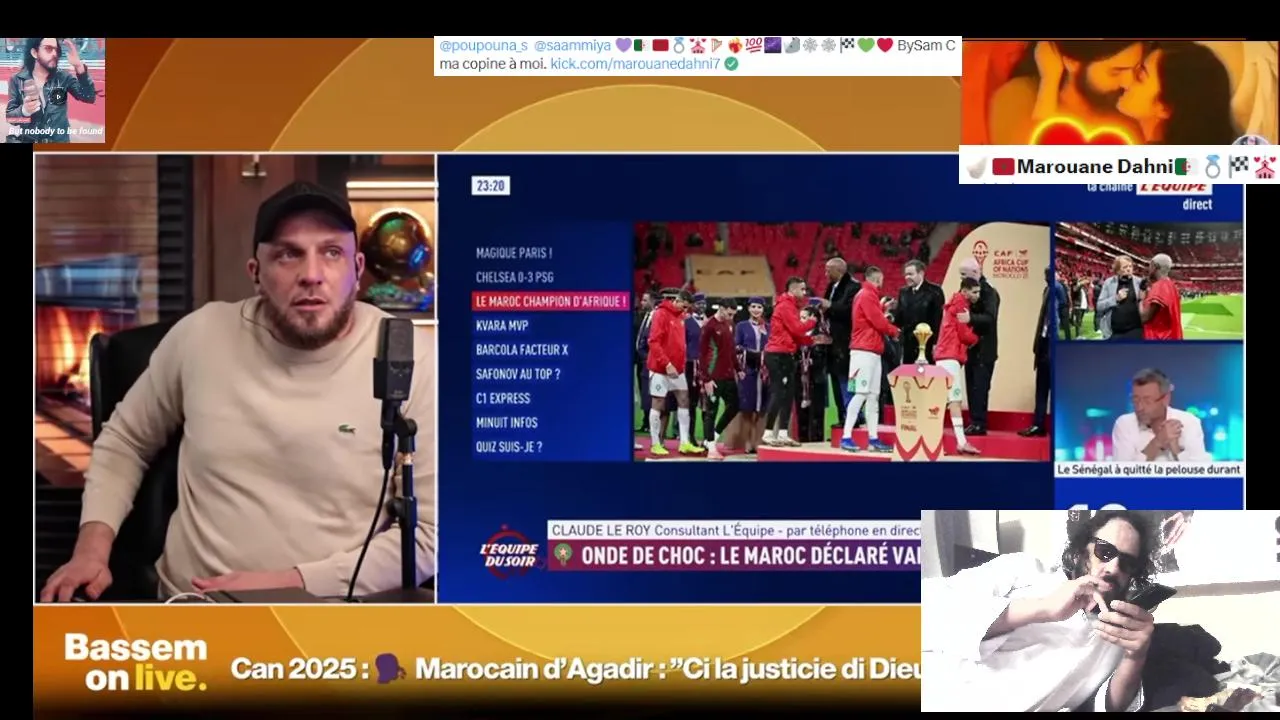This screenshot has height=720, width=1280.
Task: Open the kick.com/marouanedahni7 link
Action: [x=635, y=64]
